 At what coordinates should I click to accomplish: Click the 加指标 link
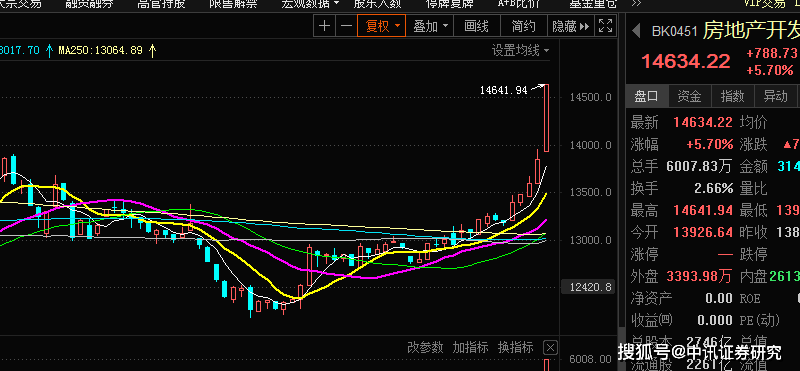(x=470, y=348)
